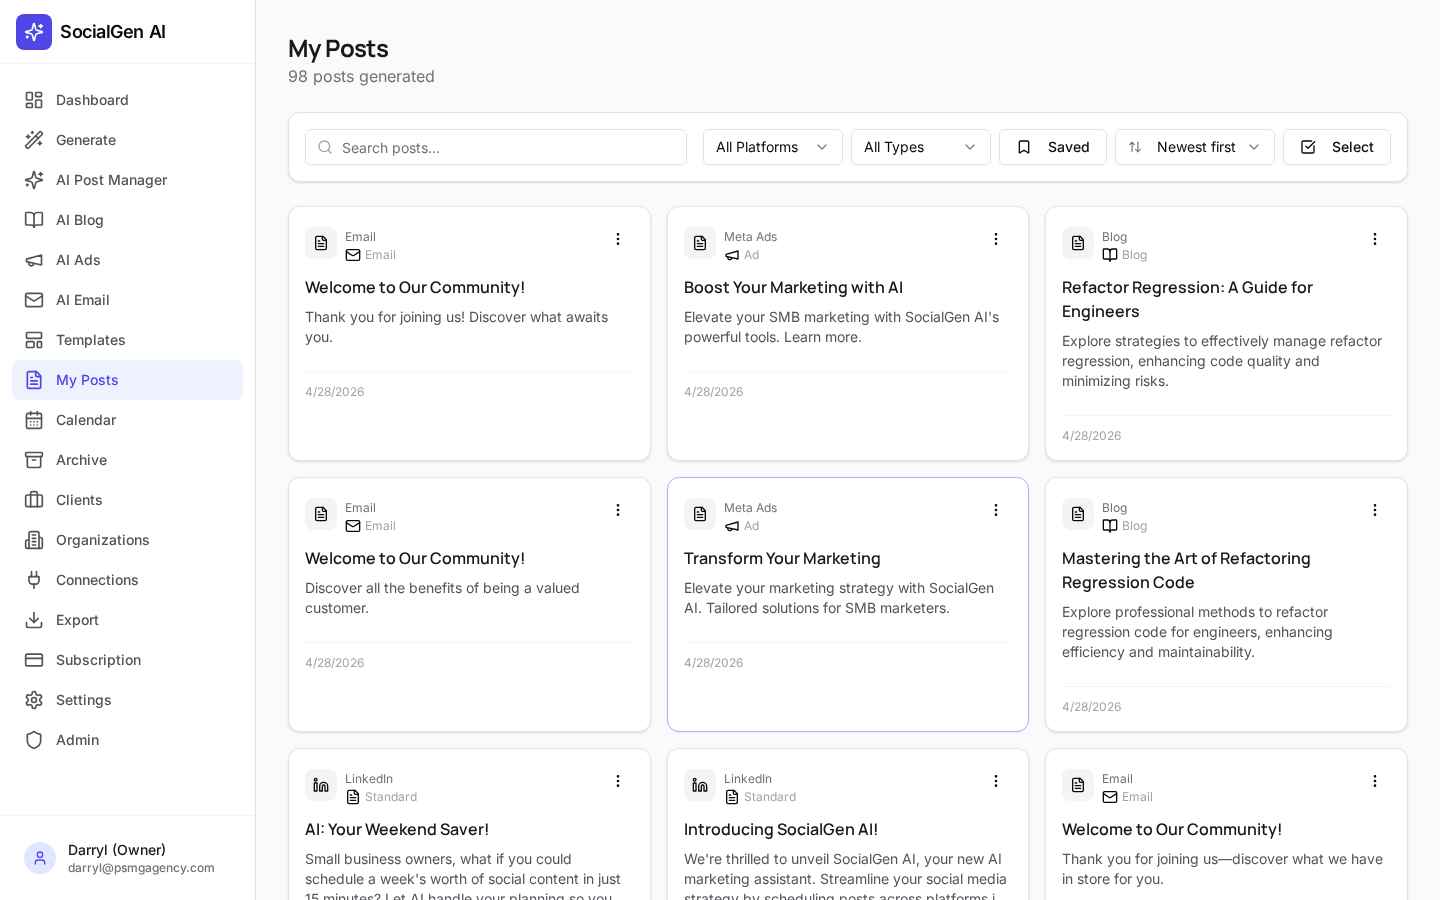
Task: Open options menu for first Welcome email card
Action: (x=618, y=239)
